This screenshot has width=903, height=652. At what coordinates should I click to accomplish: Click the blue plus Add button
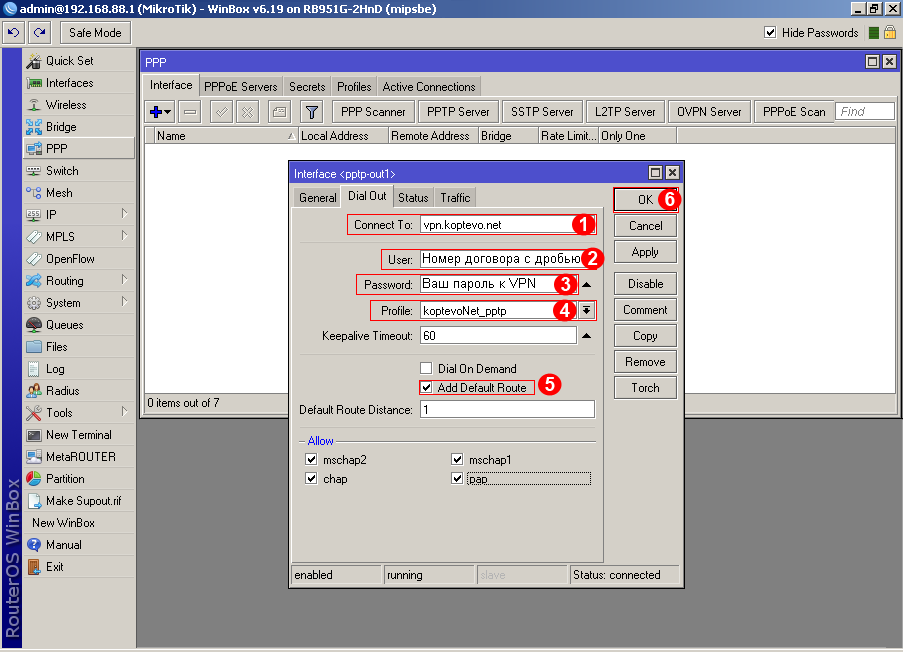coord(160,112)
